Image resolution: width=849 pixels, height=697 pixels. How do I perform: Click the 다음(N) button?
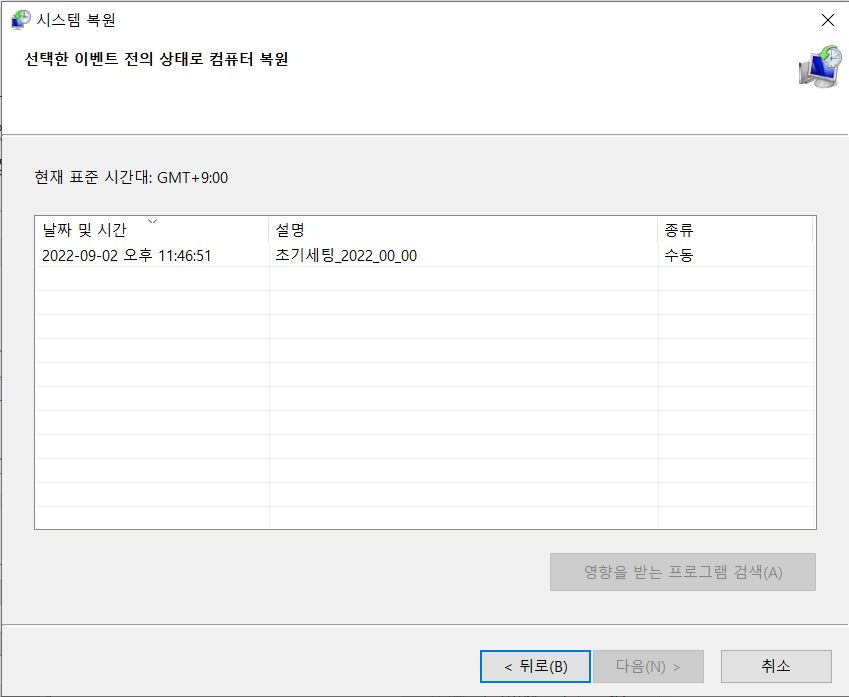[x=649, y=666]
